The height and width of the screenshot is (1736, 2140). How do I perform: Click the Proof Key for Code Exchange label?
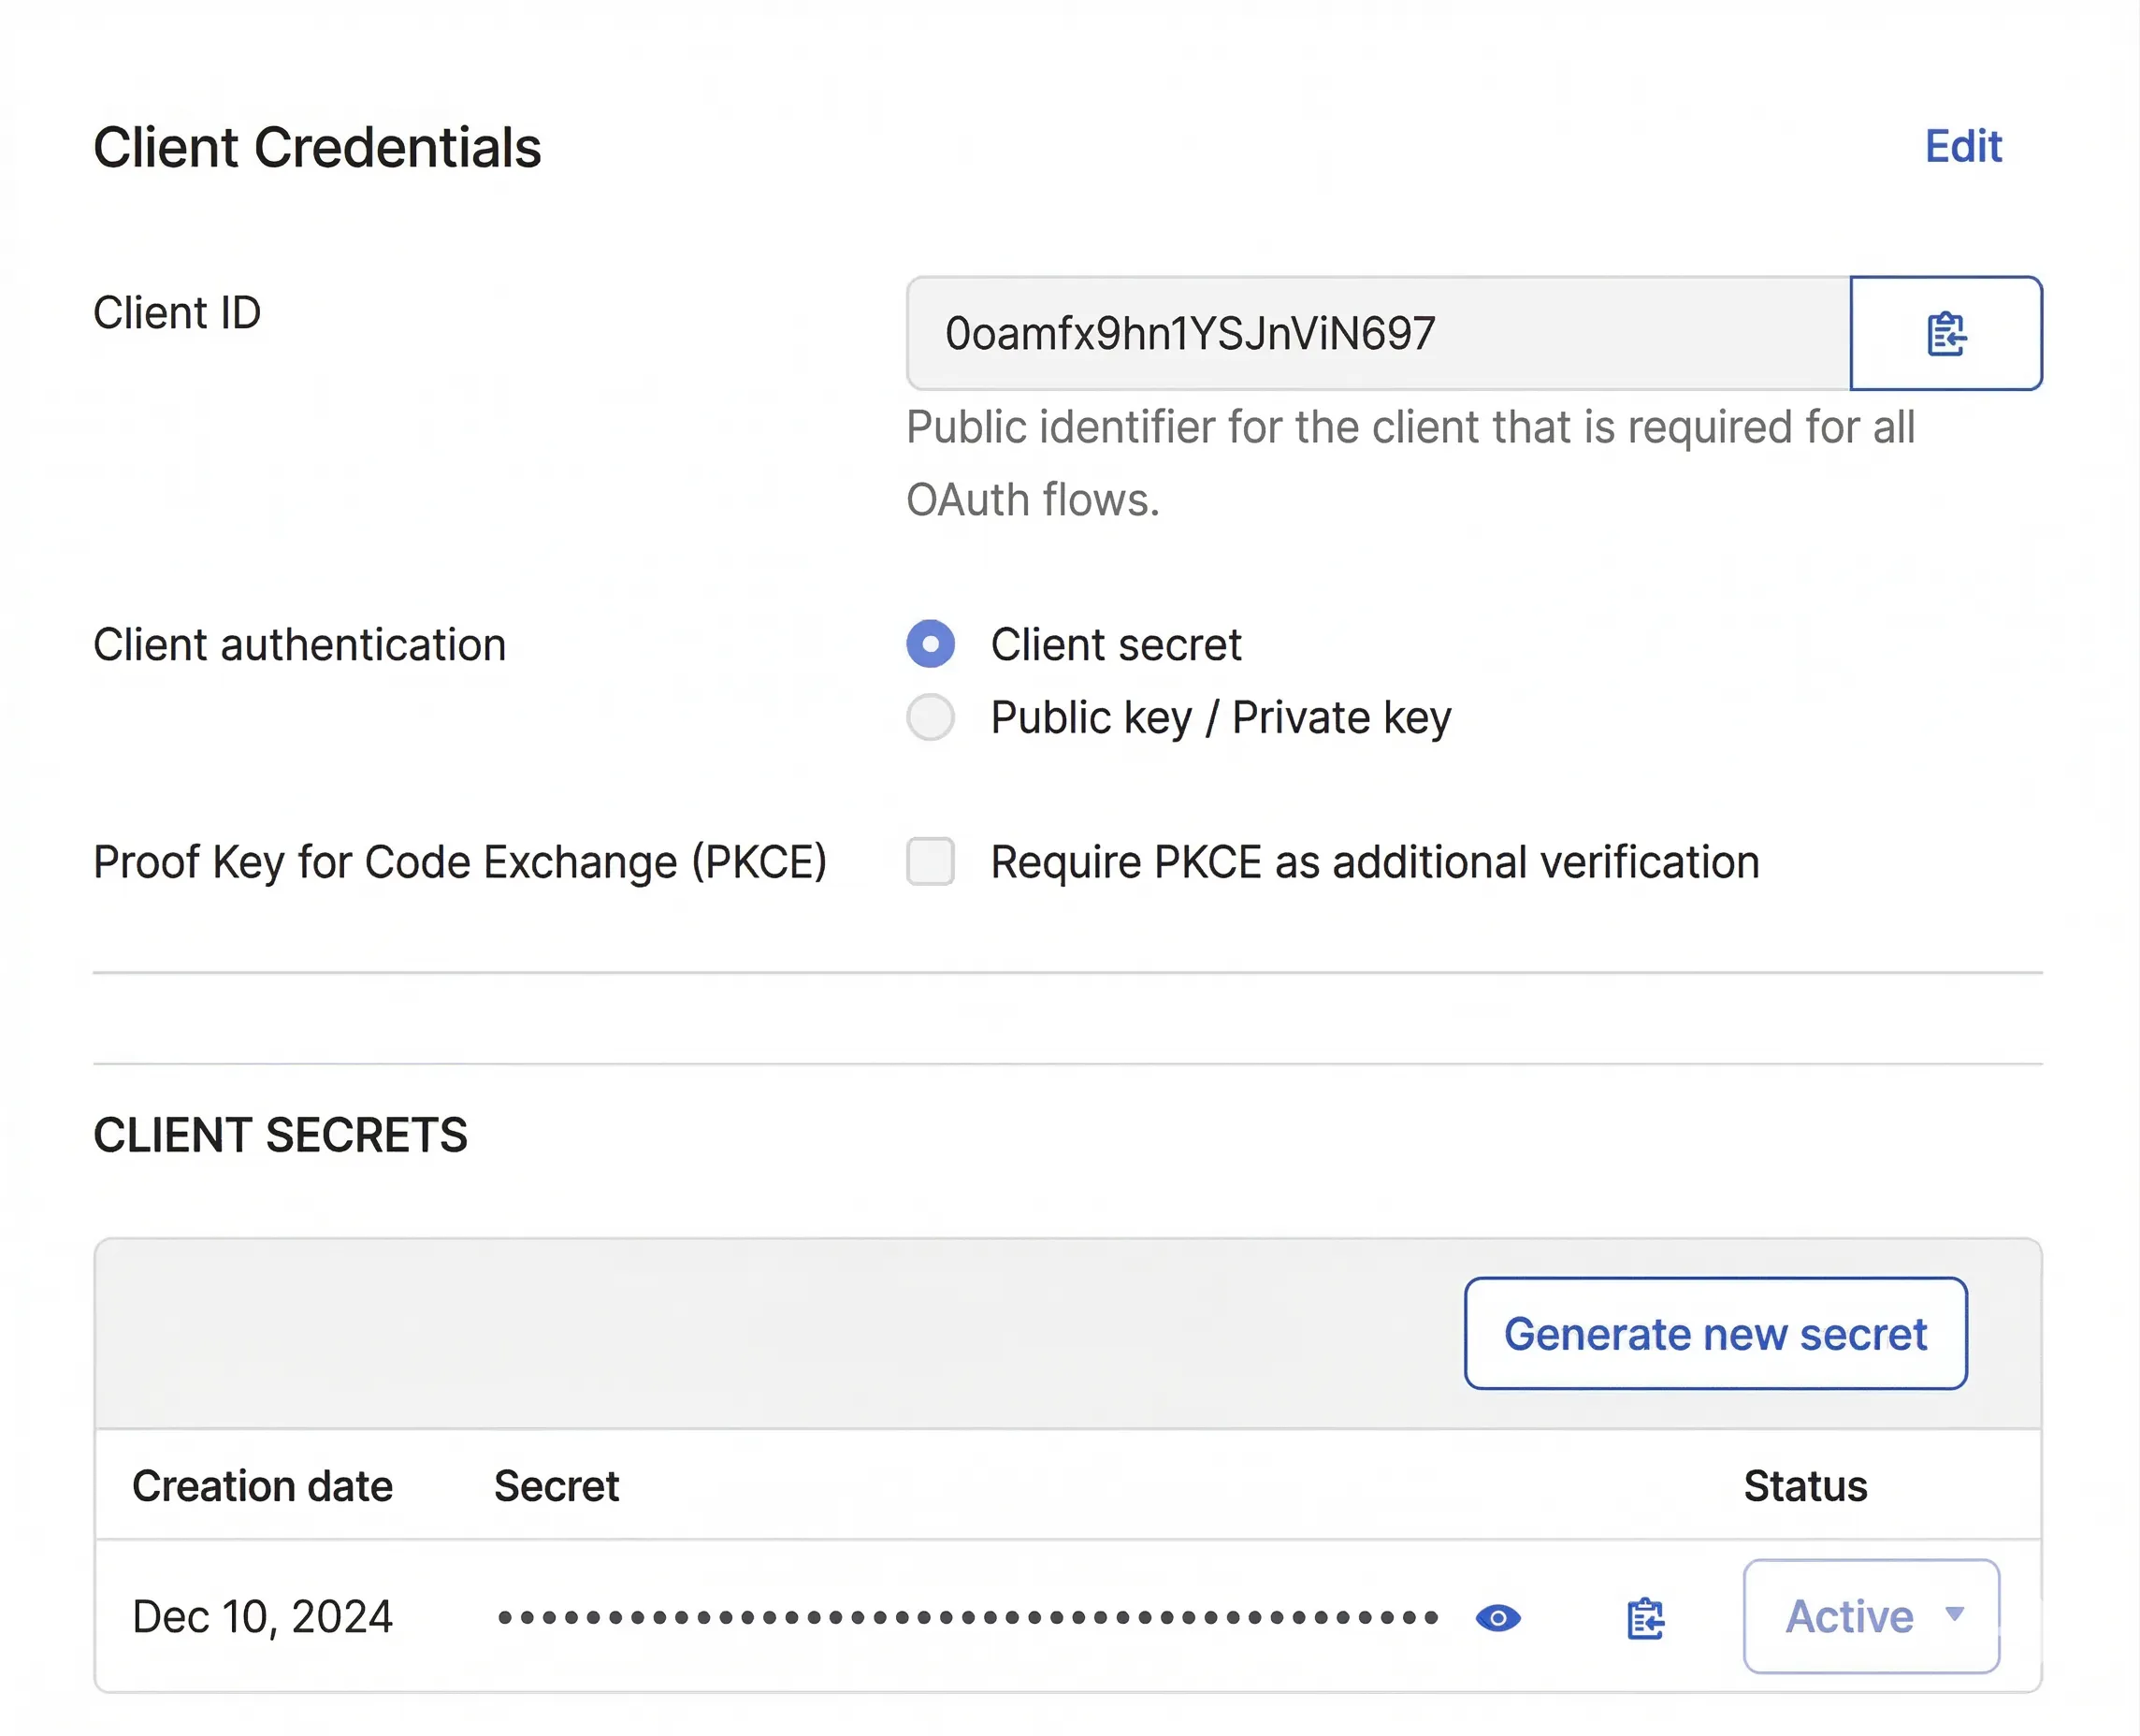(x=460, y=862)
